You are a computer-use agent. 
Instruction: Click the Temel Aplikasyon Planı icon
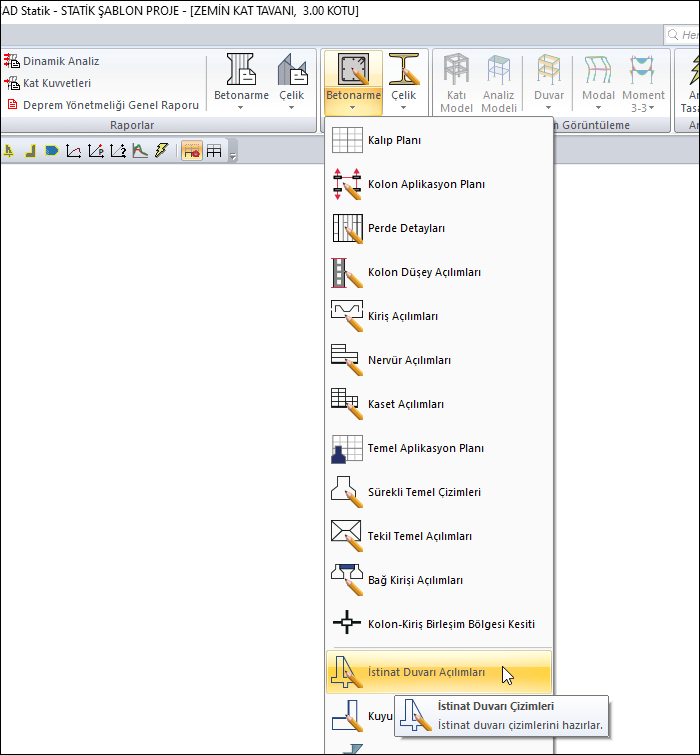pyautogui.click(x=347, y=448)
